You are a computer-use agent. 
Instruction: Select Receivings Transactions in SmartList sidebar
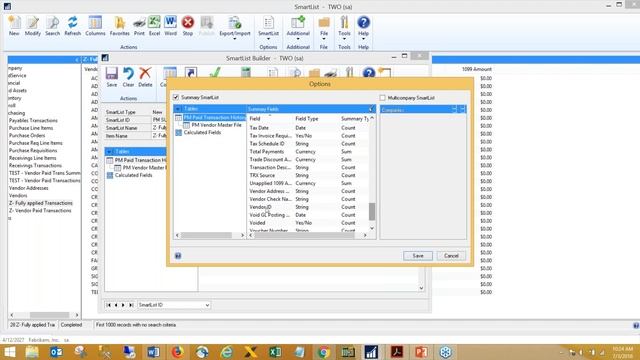[35, 166]
